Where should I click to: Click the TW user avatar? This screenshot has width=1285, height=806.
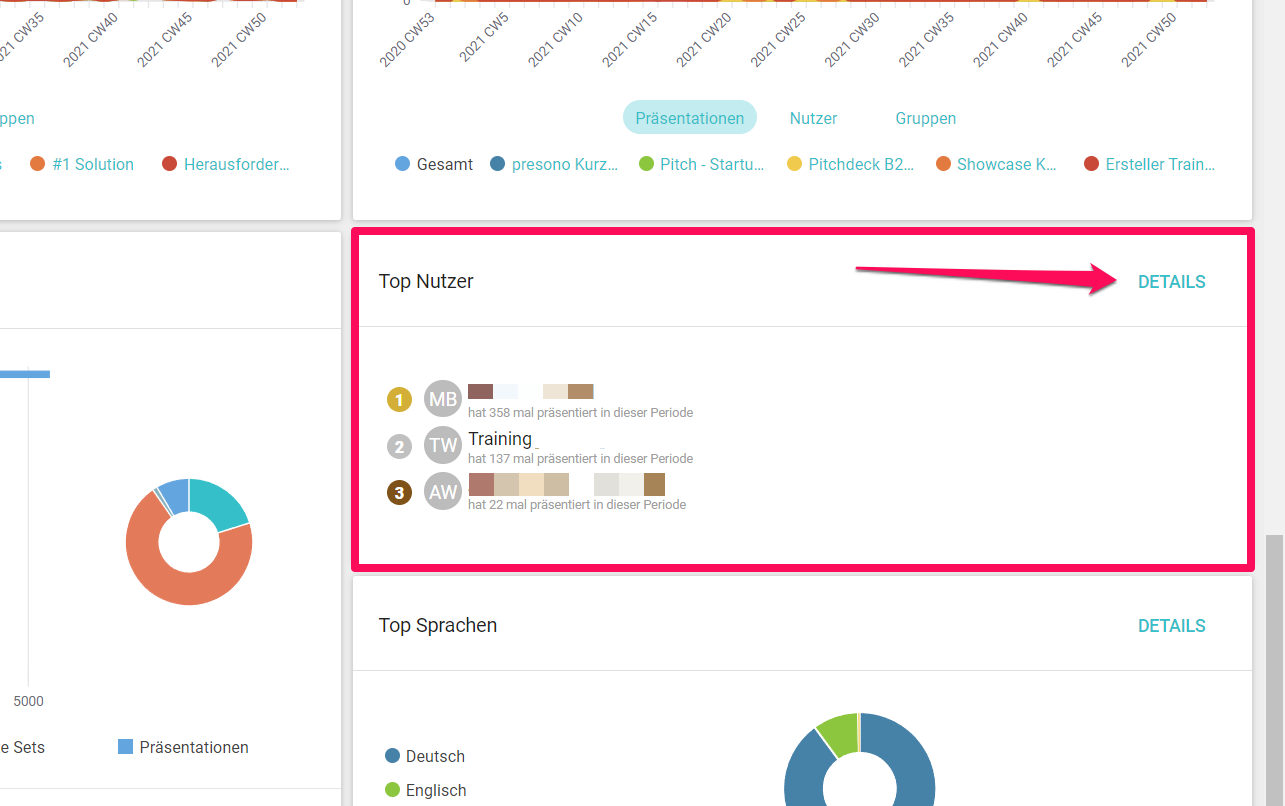[x=443, y=445]
